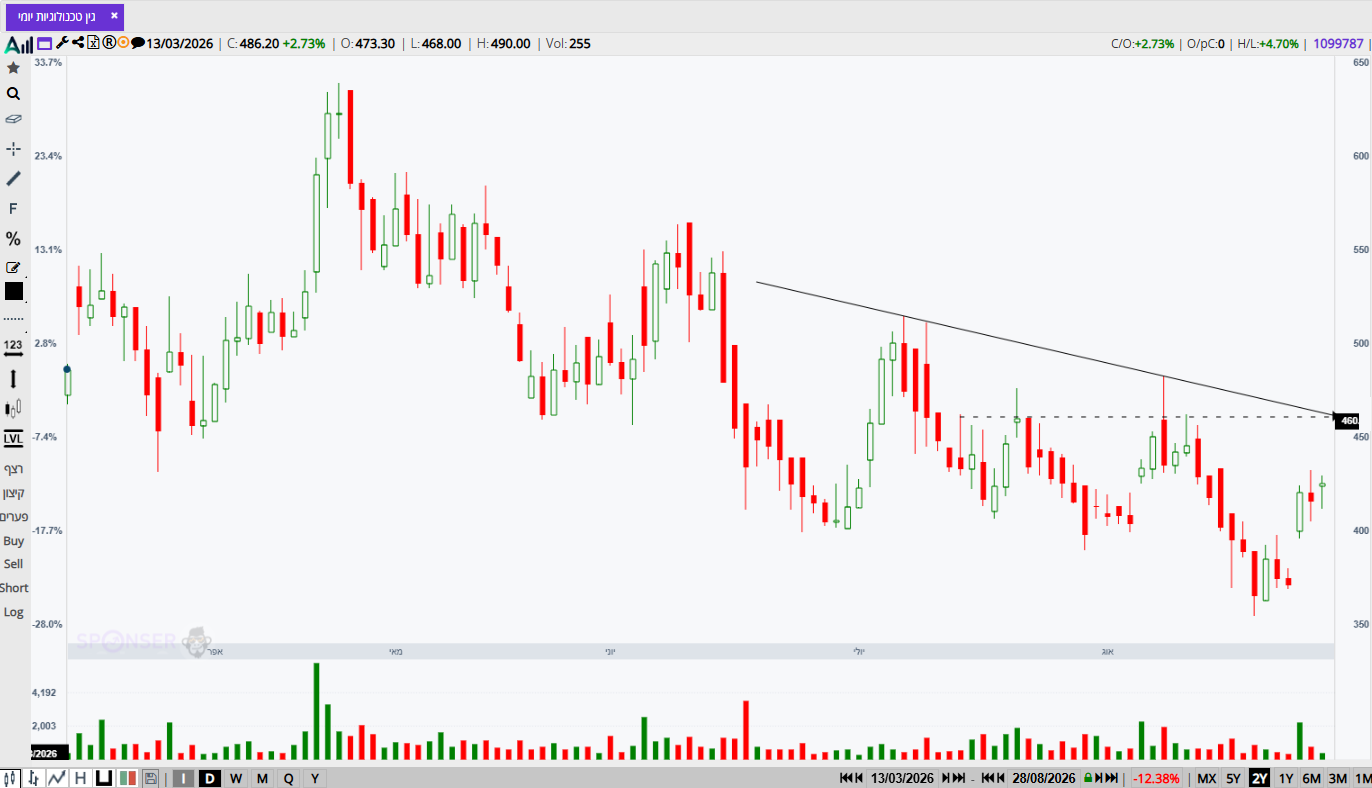This screenshot has width=1372, height=788.
Task: Click the circled R icon
Action: [109, 43]
